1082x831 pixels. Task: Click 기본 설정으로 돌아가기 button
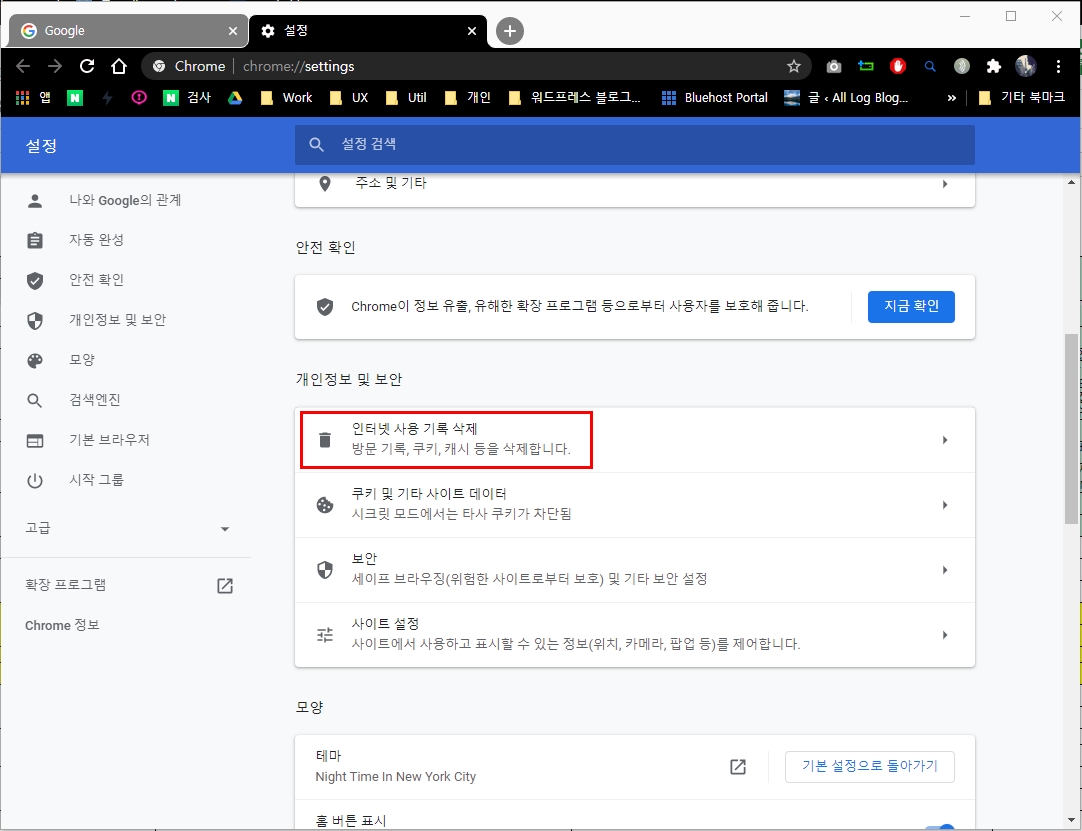click(869, 766)
